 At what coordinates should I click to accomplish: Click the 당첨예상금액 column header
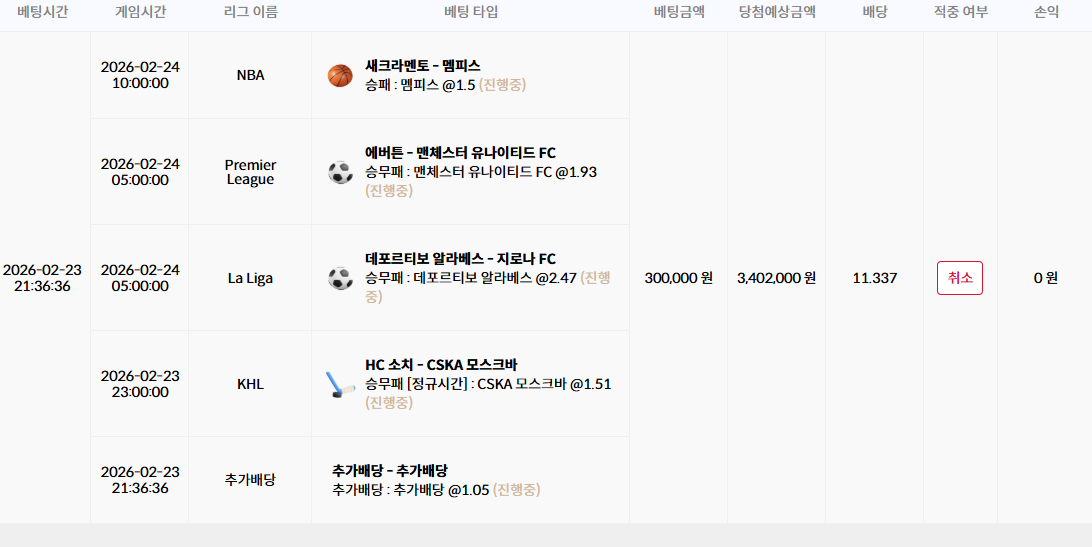[777, 12]
